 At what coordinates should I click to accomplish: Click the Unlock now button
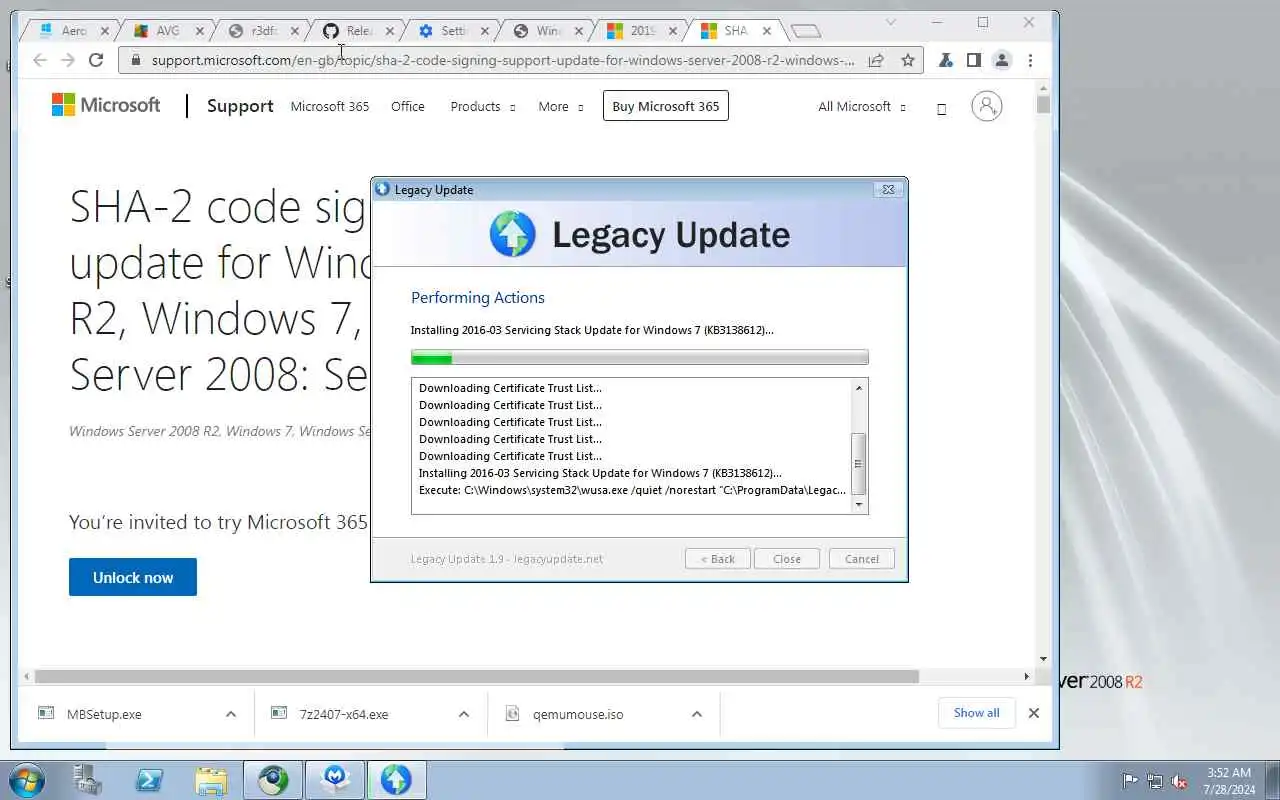133,577
